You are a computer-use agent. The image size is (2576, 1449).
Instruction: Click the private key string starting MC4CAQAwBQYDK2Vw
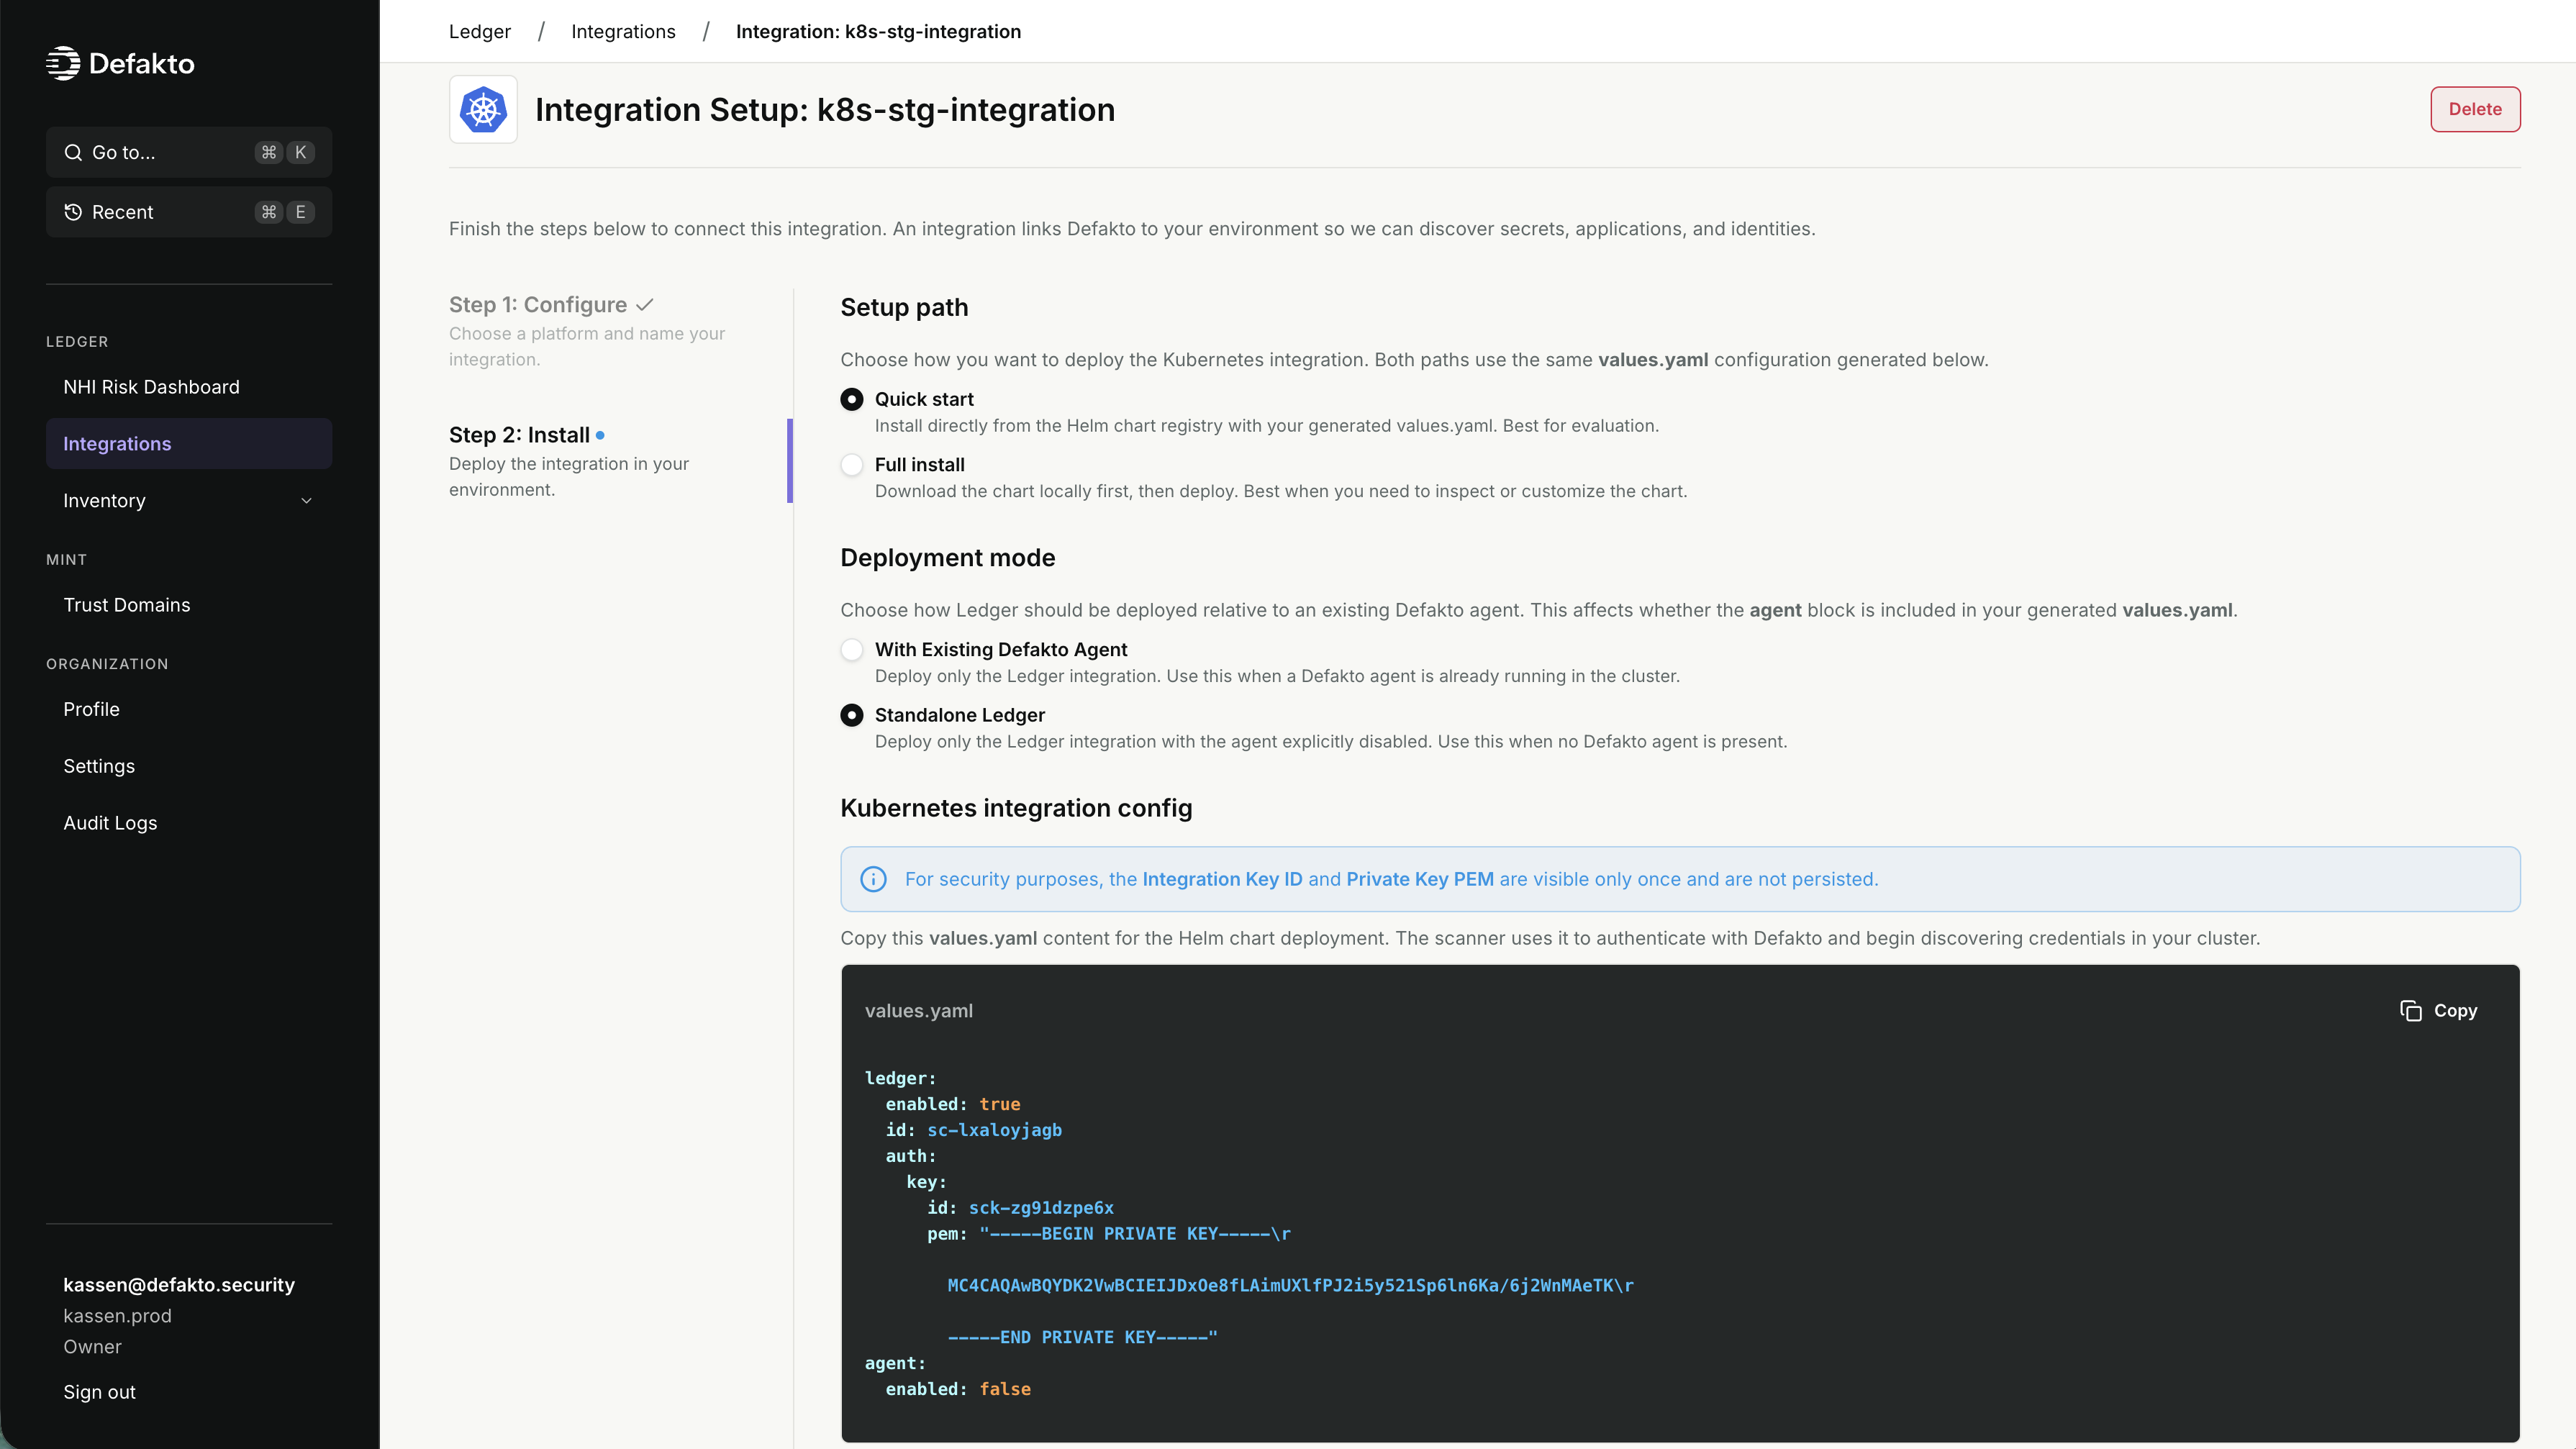pyautogui.click(x=1290, y=1286)
